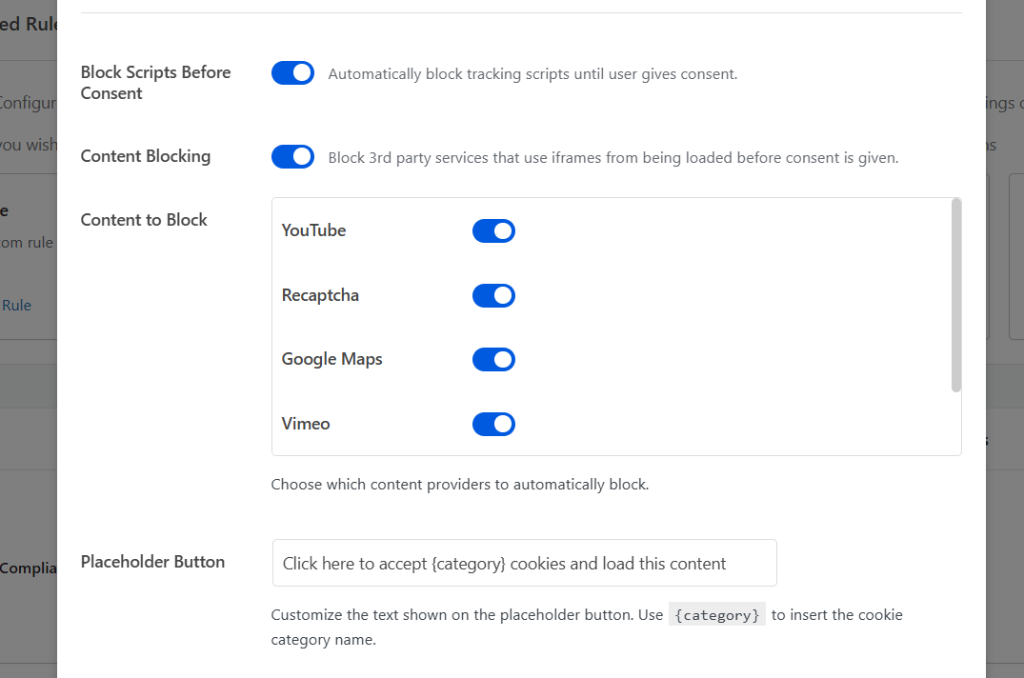Click the Block Scripts Before Consent label
Image resolution: width=1024 pixels, height=678 pixels.
tap(155, 82)
